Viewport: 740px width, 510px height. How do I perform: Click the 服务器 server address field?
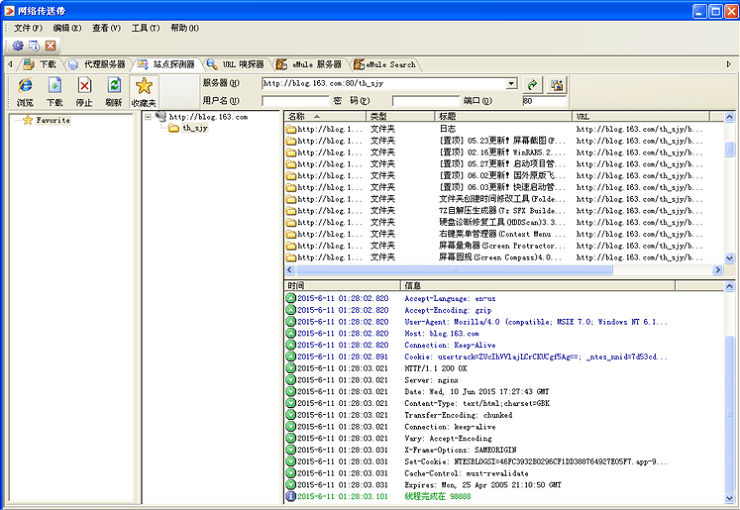pos(385,84)
